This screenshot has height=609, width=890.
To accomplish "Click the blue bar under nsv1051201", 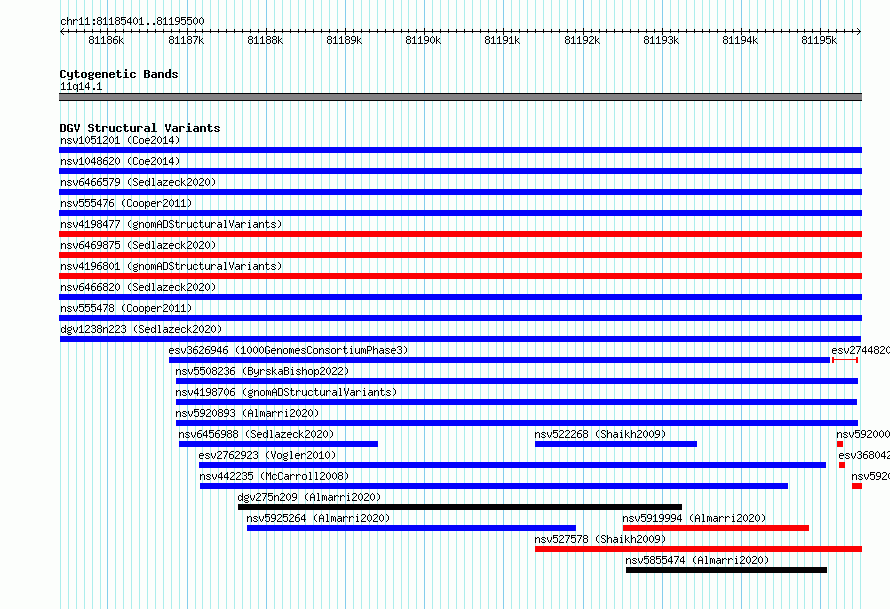I will pos(460,150).
